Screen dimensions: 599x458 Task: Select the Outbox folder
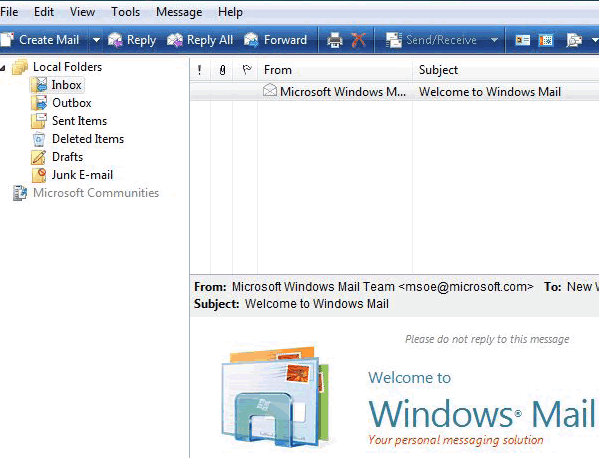72,103
